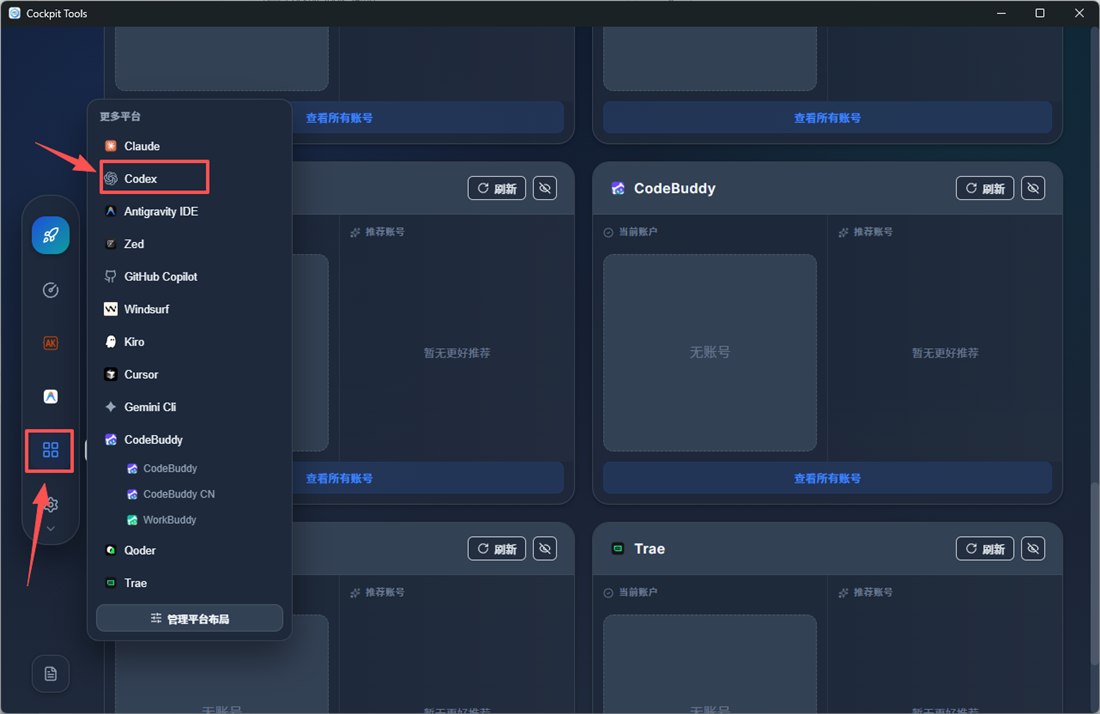Expand the sidebar chevron below settings
Image resolution: width=1100 pixels, height=714 pixels.
tap(51, 528)
